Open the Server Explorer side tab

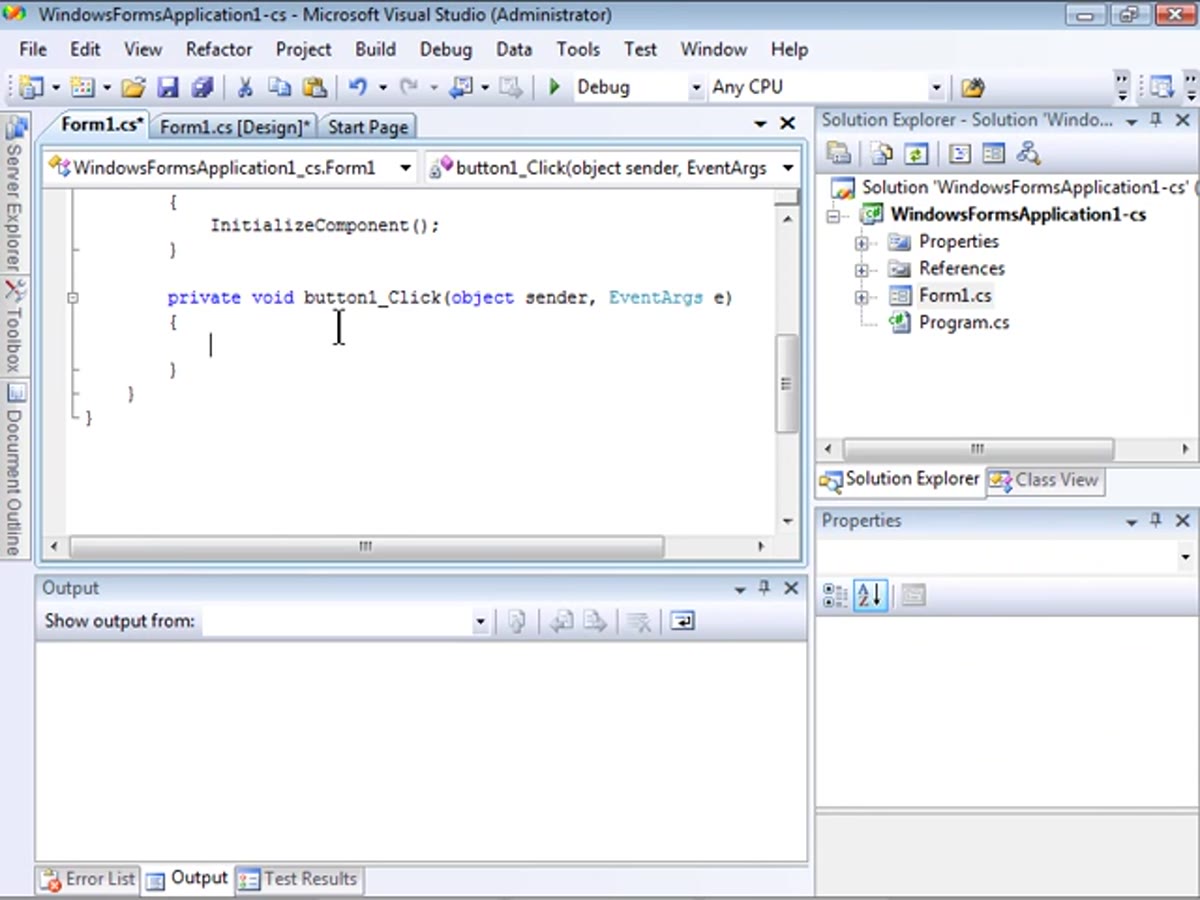14,196
